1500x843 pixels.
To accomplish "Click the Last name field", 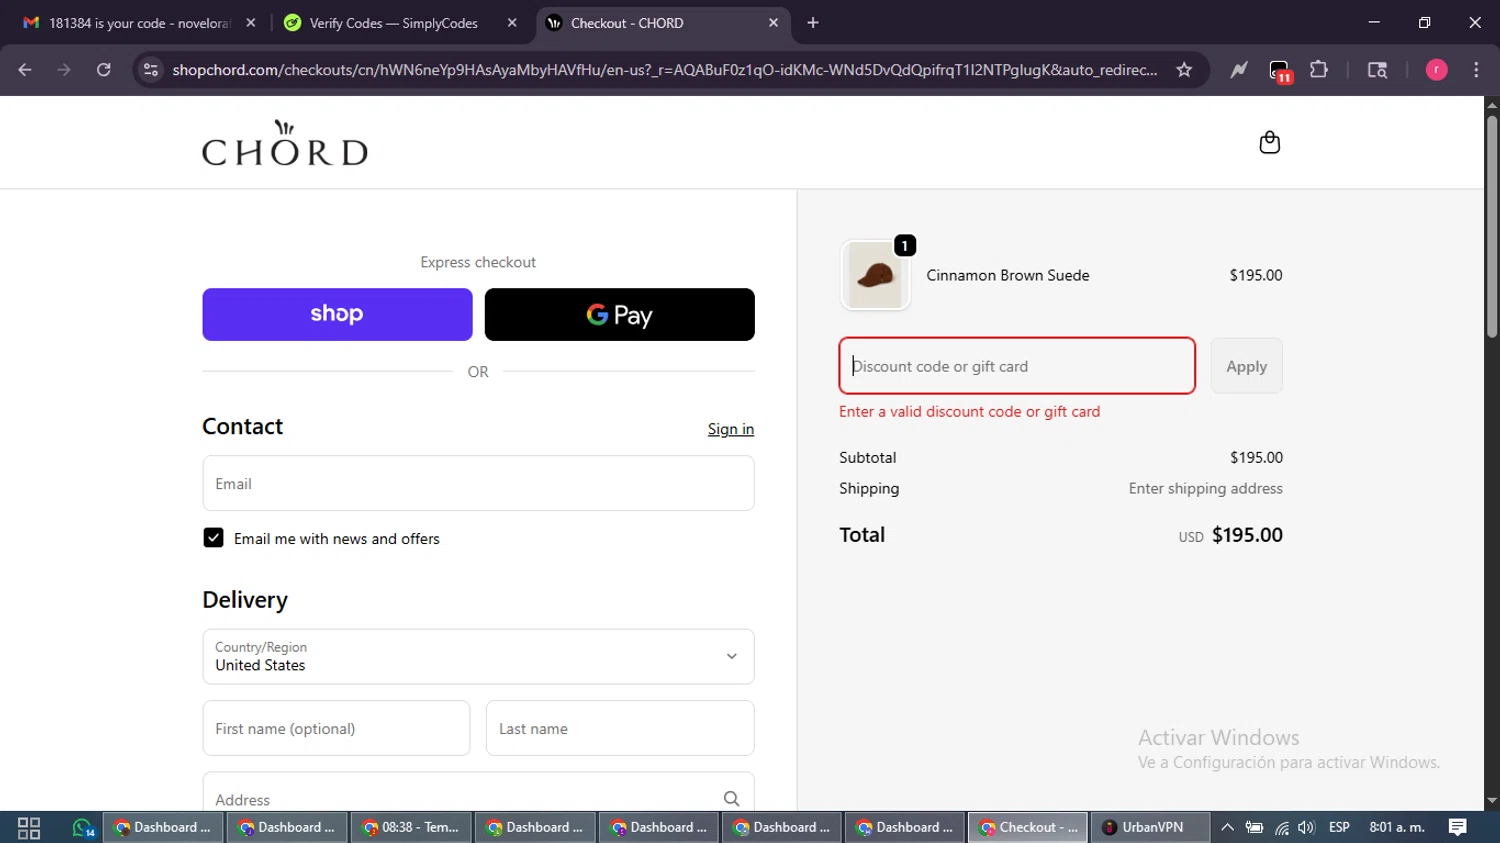I will 620,728.
